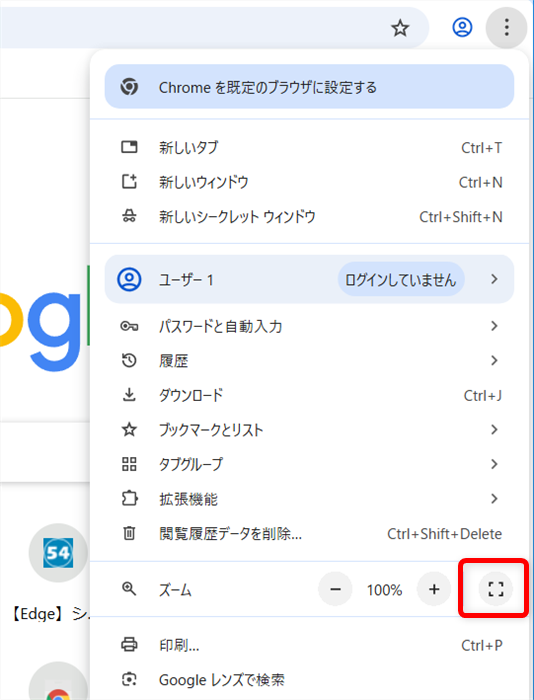This screenshot has height=700, width=534.
Task: Select Google レンズで検索 entry
Action: click(x=309, y=680)
